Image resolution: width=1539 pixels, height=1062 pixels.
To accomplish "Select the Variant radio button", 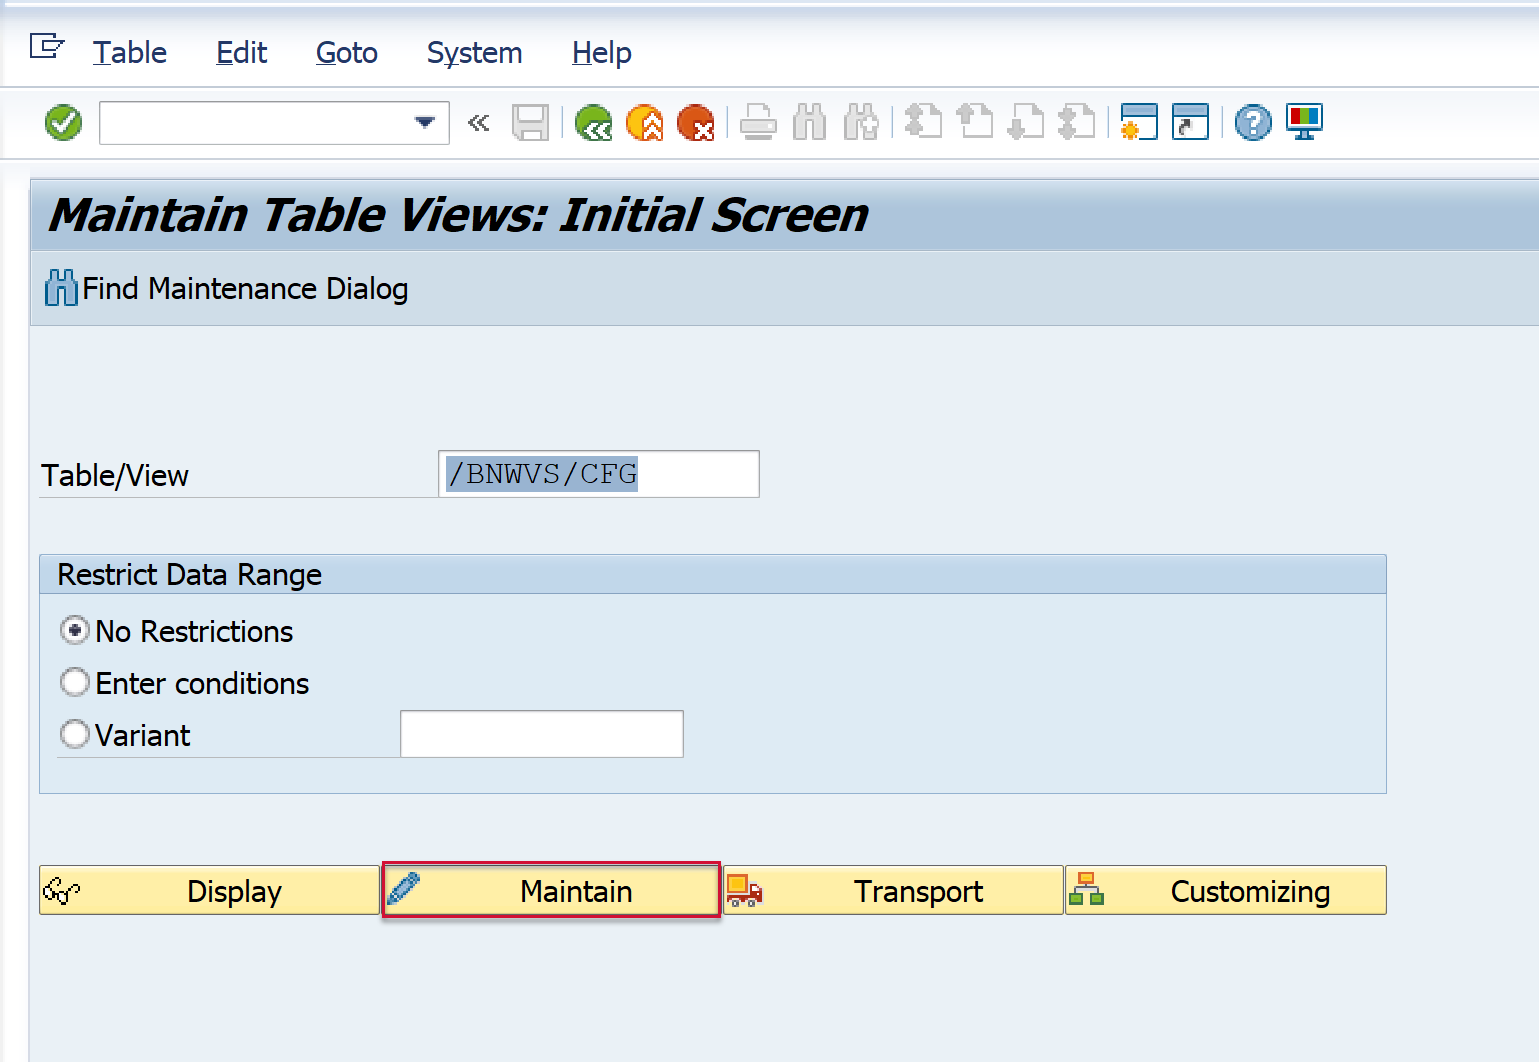I will pos(75,735).
